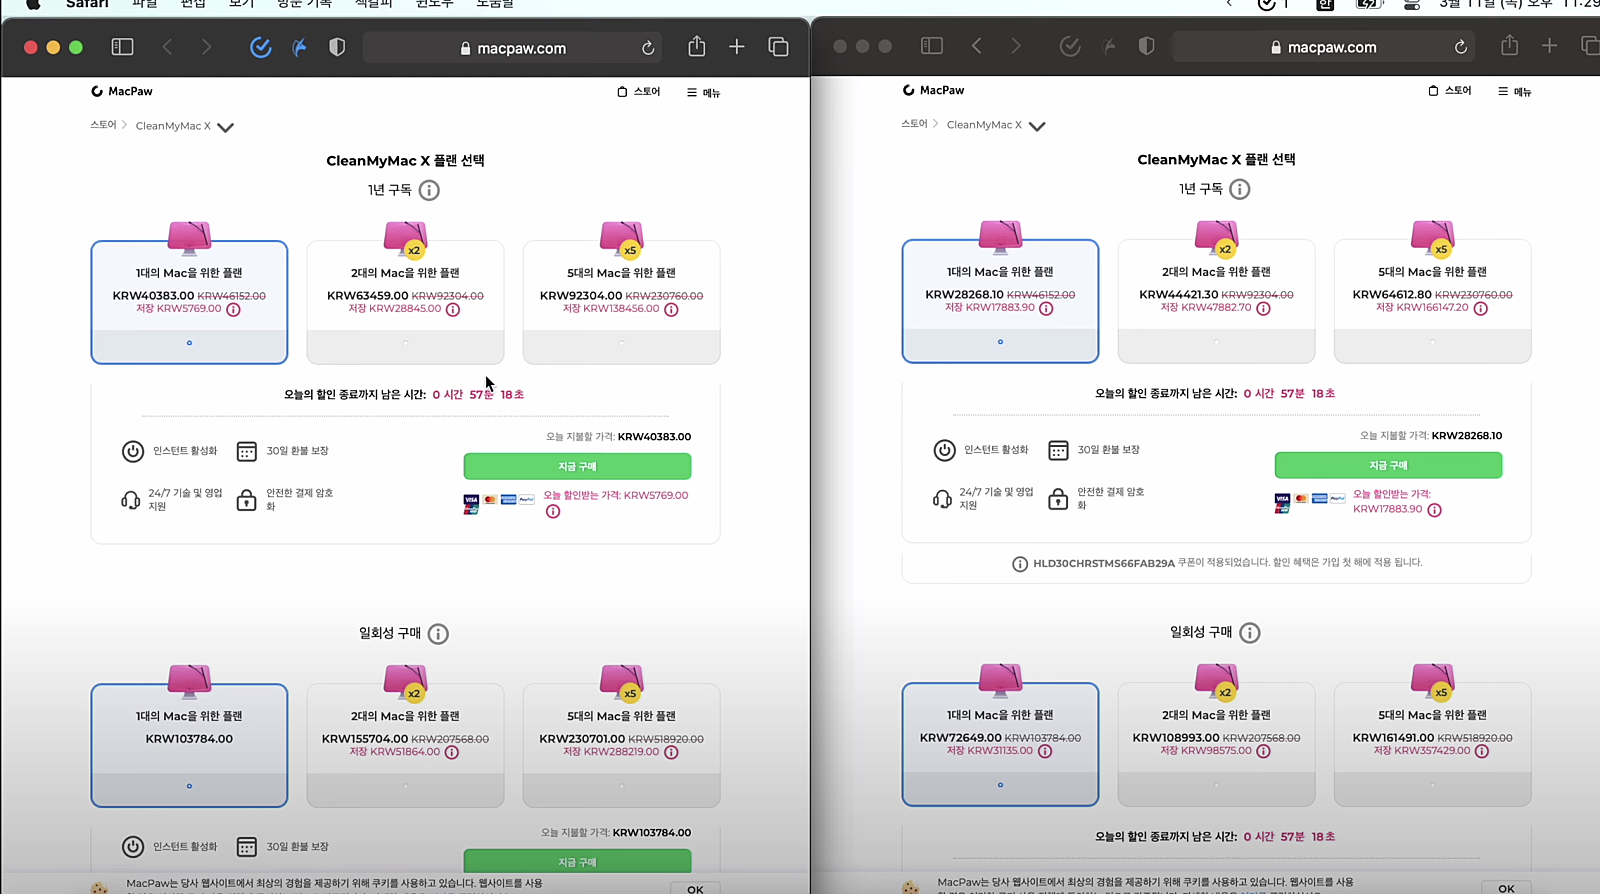Open privacy shield report in left window
This screenshot has width=1600, height=894.
pos(337,47)
